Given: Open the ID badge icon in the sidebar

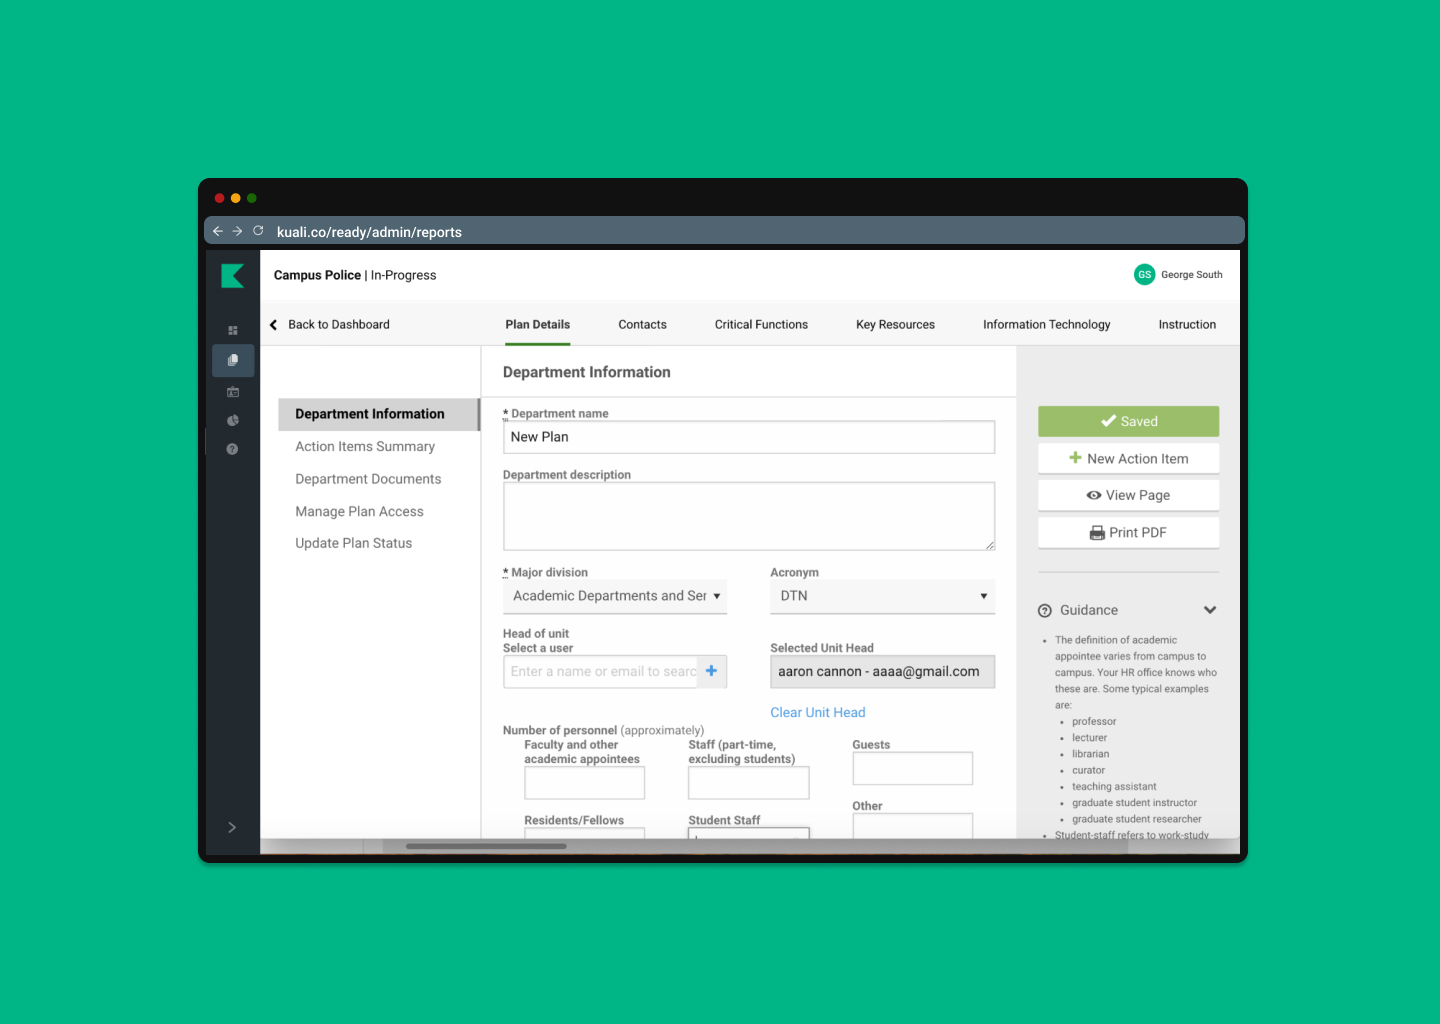Looking at the screenshot, I should pyautogui.click(x=233, y=392).
